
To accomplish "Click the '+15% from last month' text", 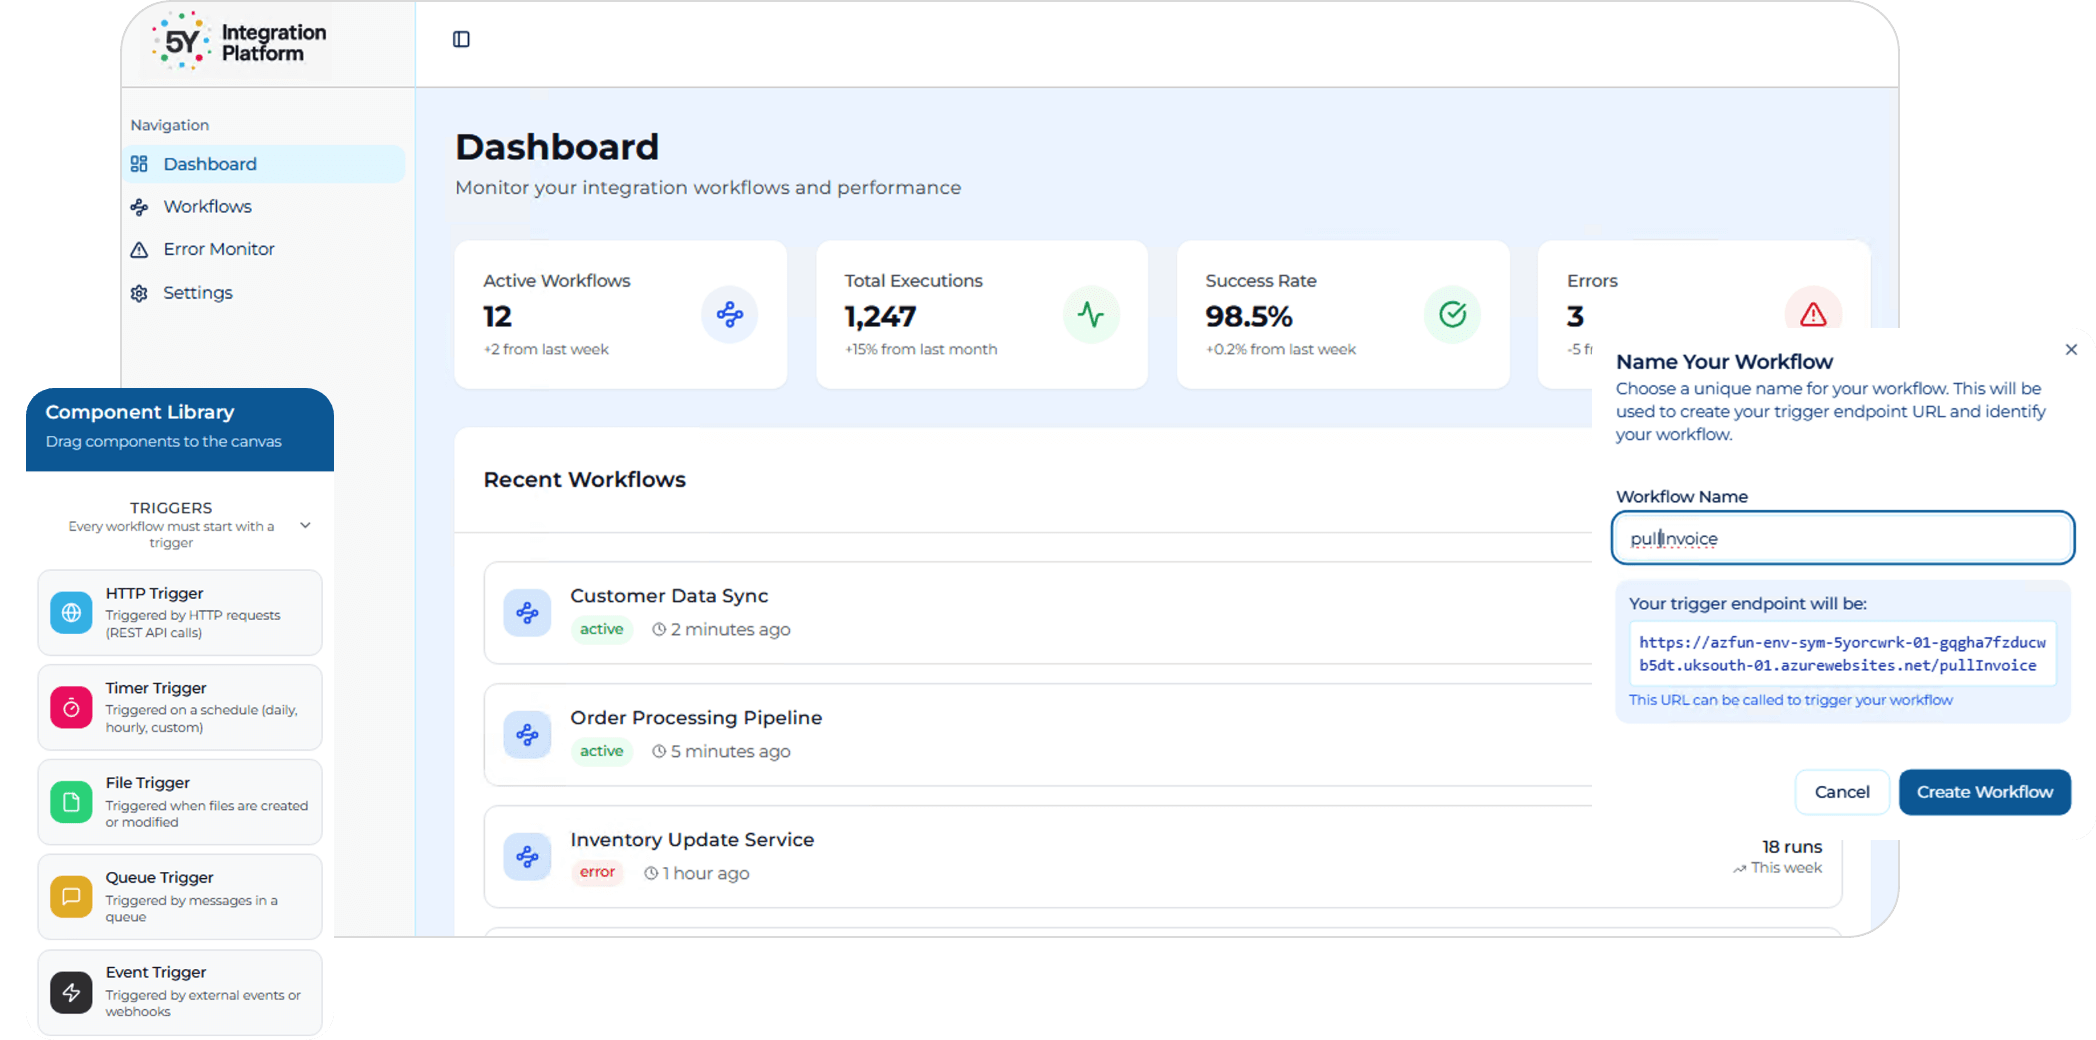I will click(921, 349).
